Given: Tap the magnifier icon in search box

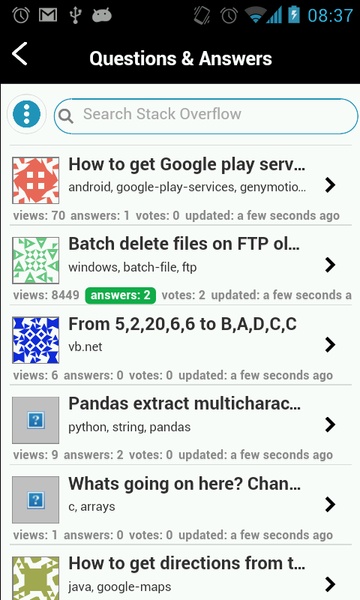Looking at the screenshot, I should 66,116.
